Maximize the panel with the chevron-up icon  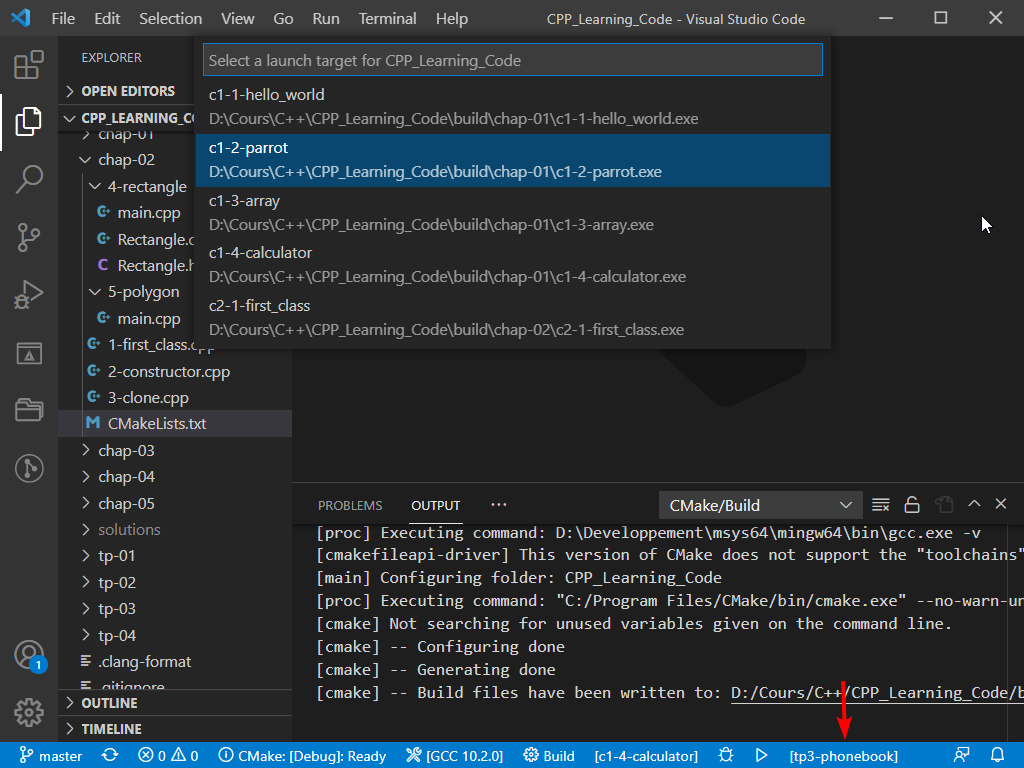(x=974, y=504)
